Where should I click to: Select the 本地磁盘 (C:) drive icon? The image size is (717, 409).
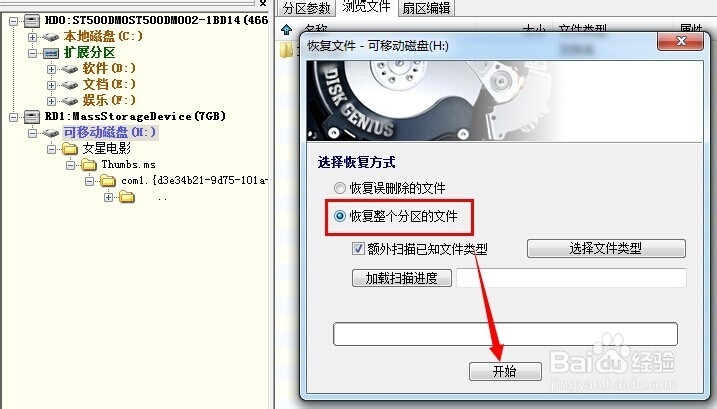(x=51, y=37)
